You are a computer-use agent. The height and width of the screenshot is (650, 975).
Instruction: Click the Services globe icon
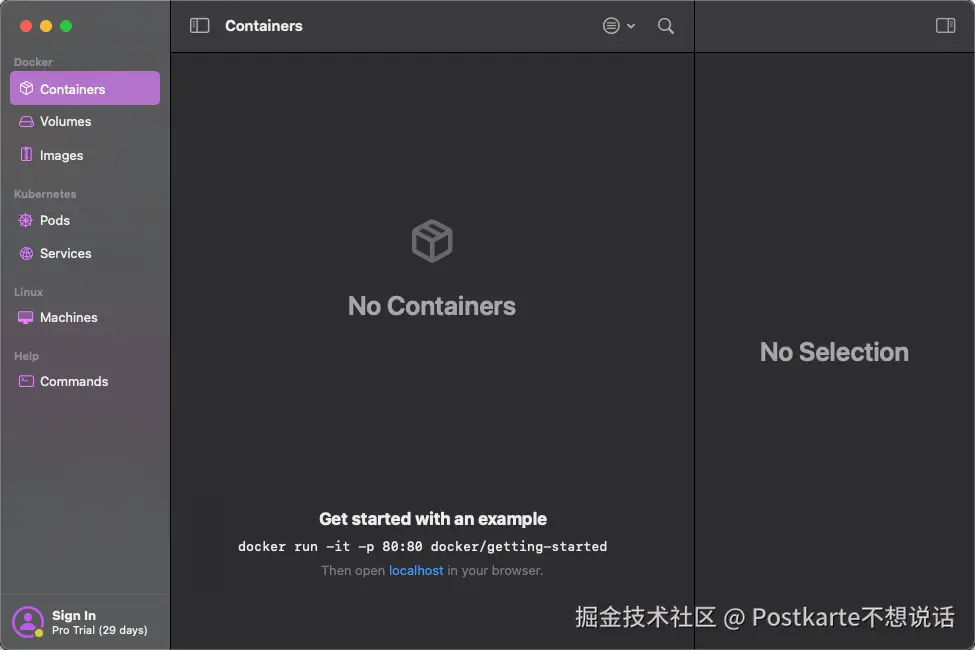coord(26,253)
